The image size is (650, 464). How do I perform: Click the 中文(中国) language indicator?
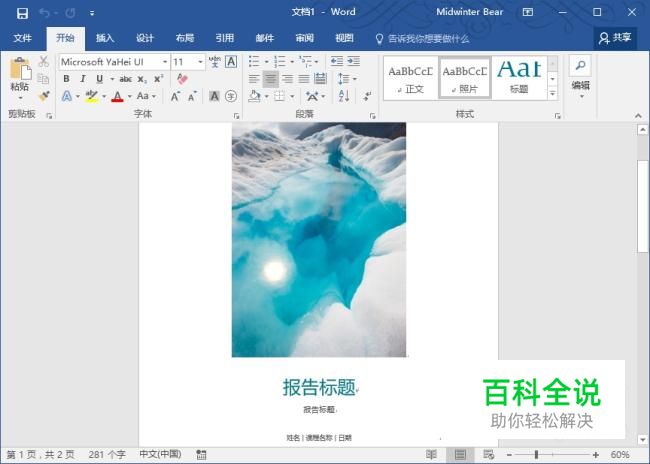160,454
